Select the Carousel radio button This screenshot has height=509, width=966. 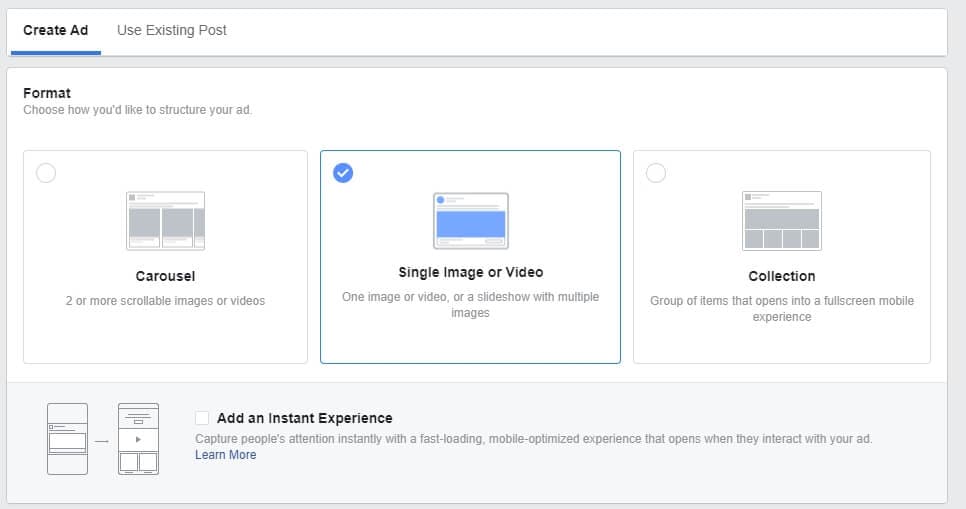[x=46, y=173]
